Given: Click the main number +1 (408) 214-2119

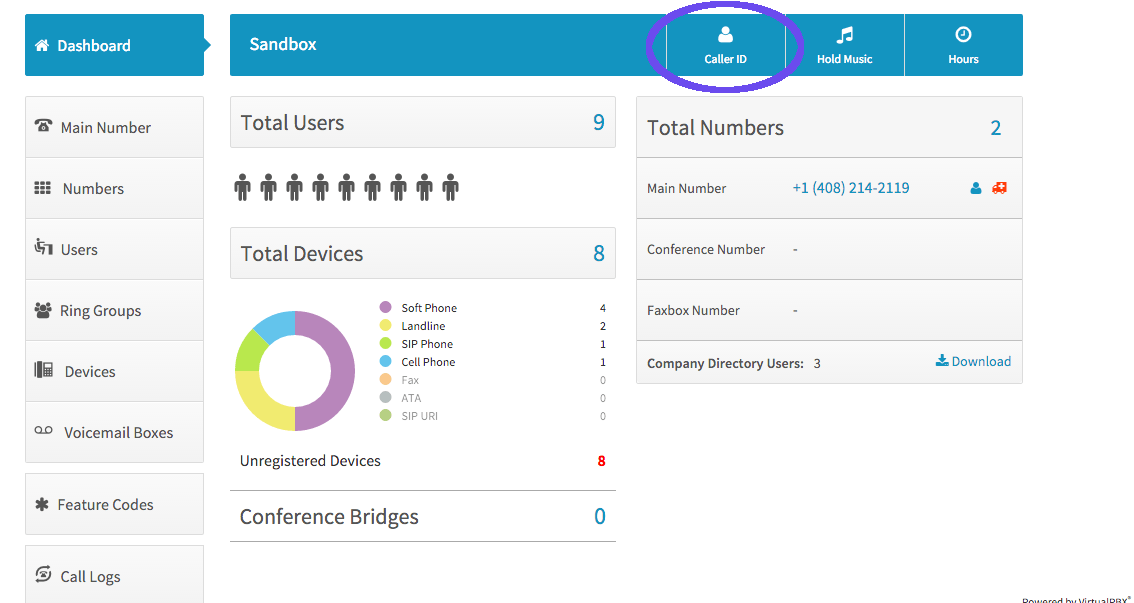Looking at the screenshot, I should pyautogui.click(x=850, y=188).
